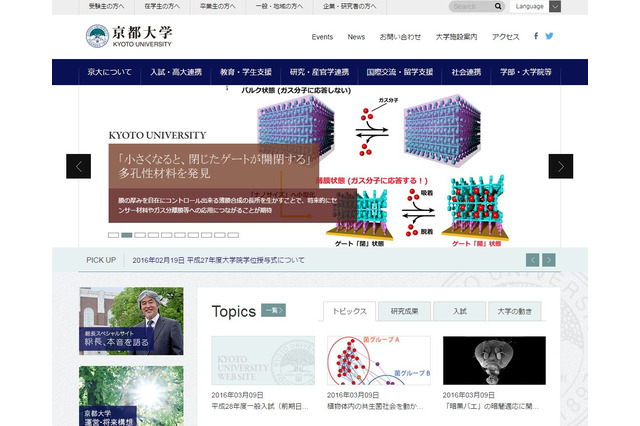
Task: Select the highlighted second slide indicator
Action: click(x=127, y=235)
